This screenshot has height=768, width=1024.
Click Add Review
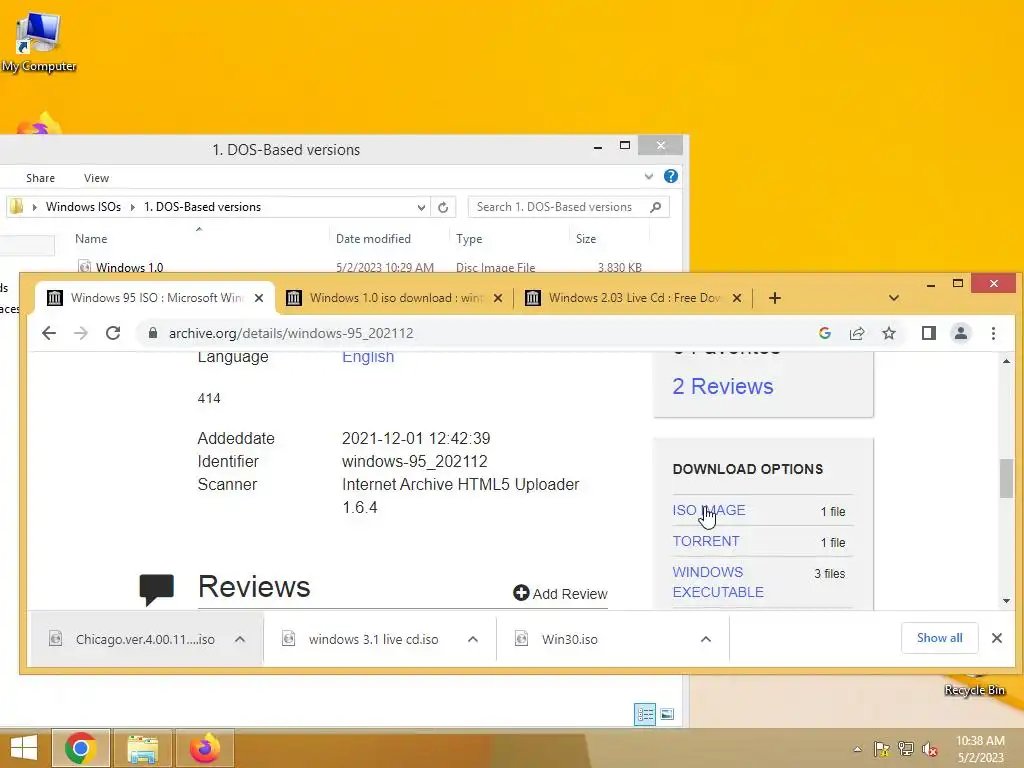click(560, 593)
